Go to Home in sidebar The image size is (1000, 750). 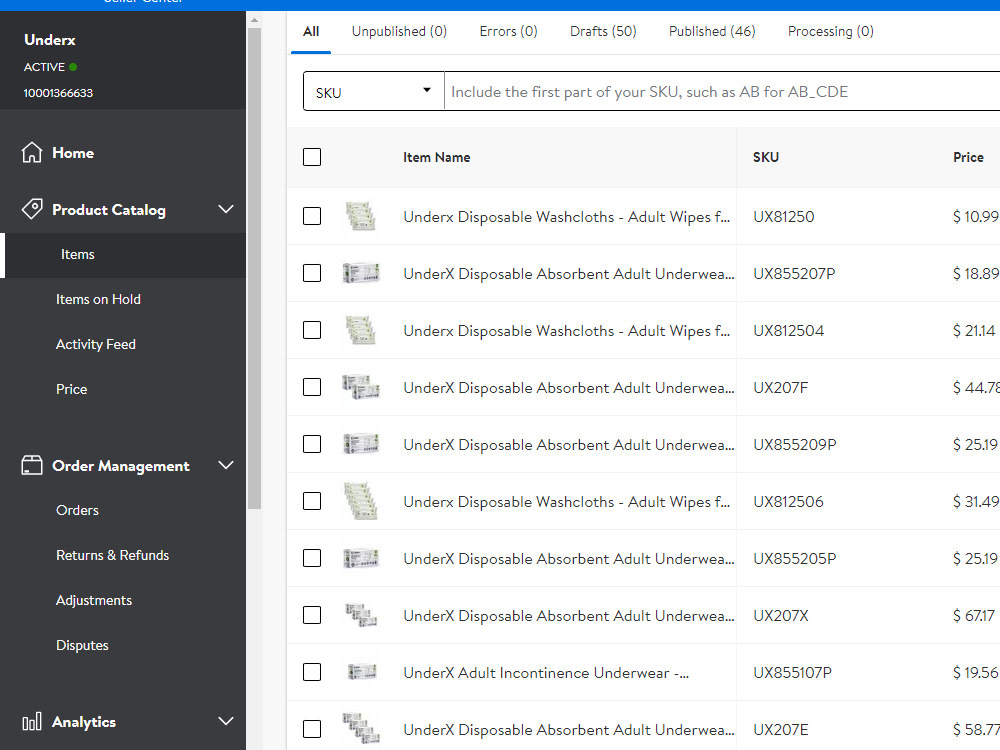73,153
